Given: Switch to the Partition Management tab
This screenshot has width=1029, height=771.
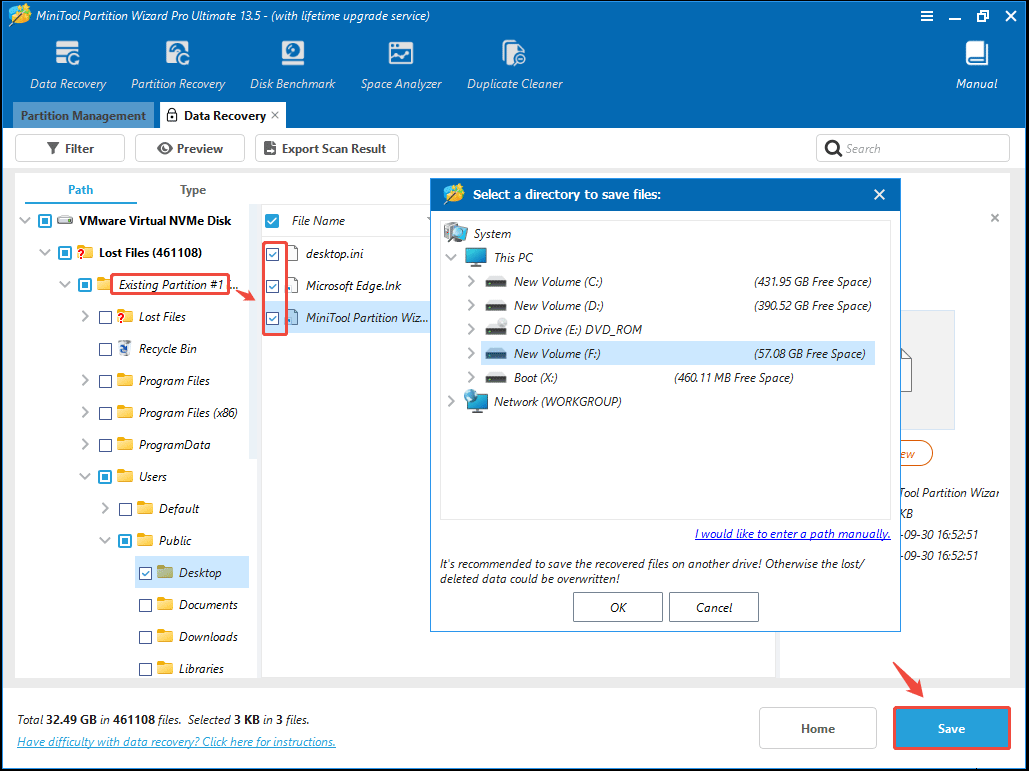Looking at the screenshot, I should coord(83,115).
